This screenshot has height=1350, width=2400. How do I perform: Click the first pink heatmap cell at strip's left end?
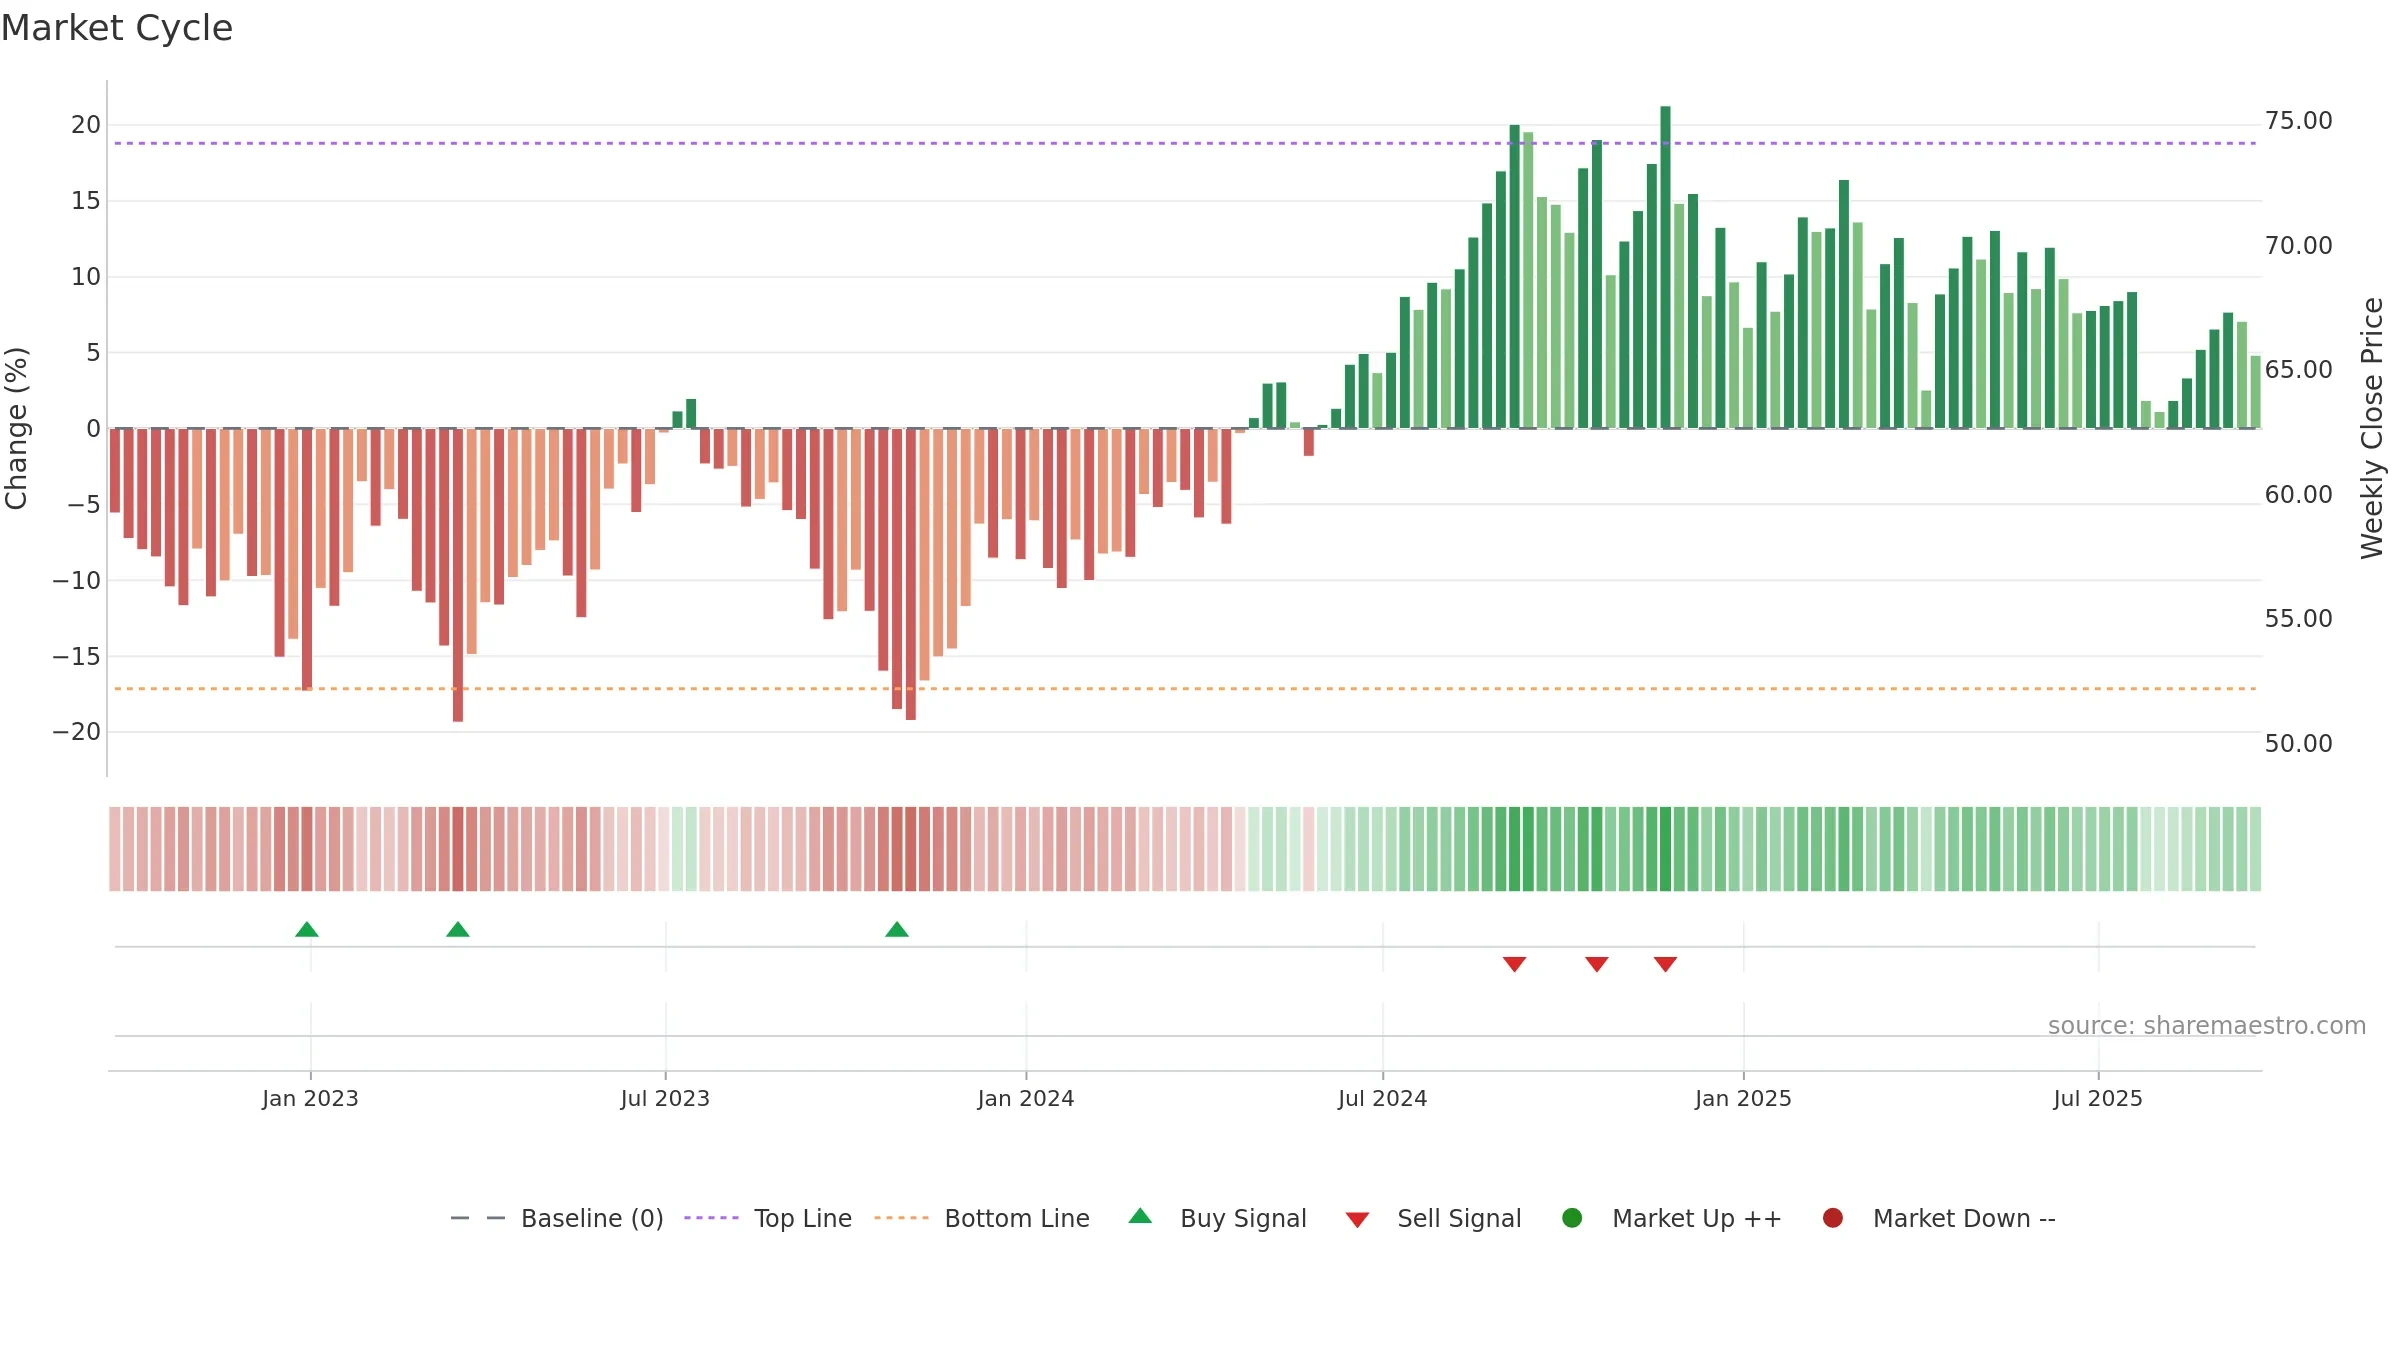115,849
